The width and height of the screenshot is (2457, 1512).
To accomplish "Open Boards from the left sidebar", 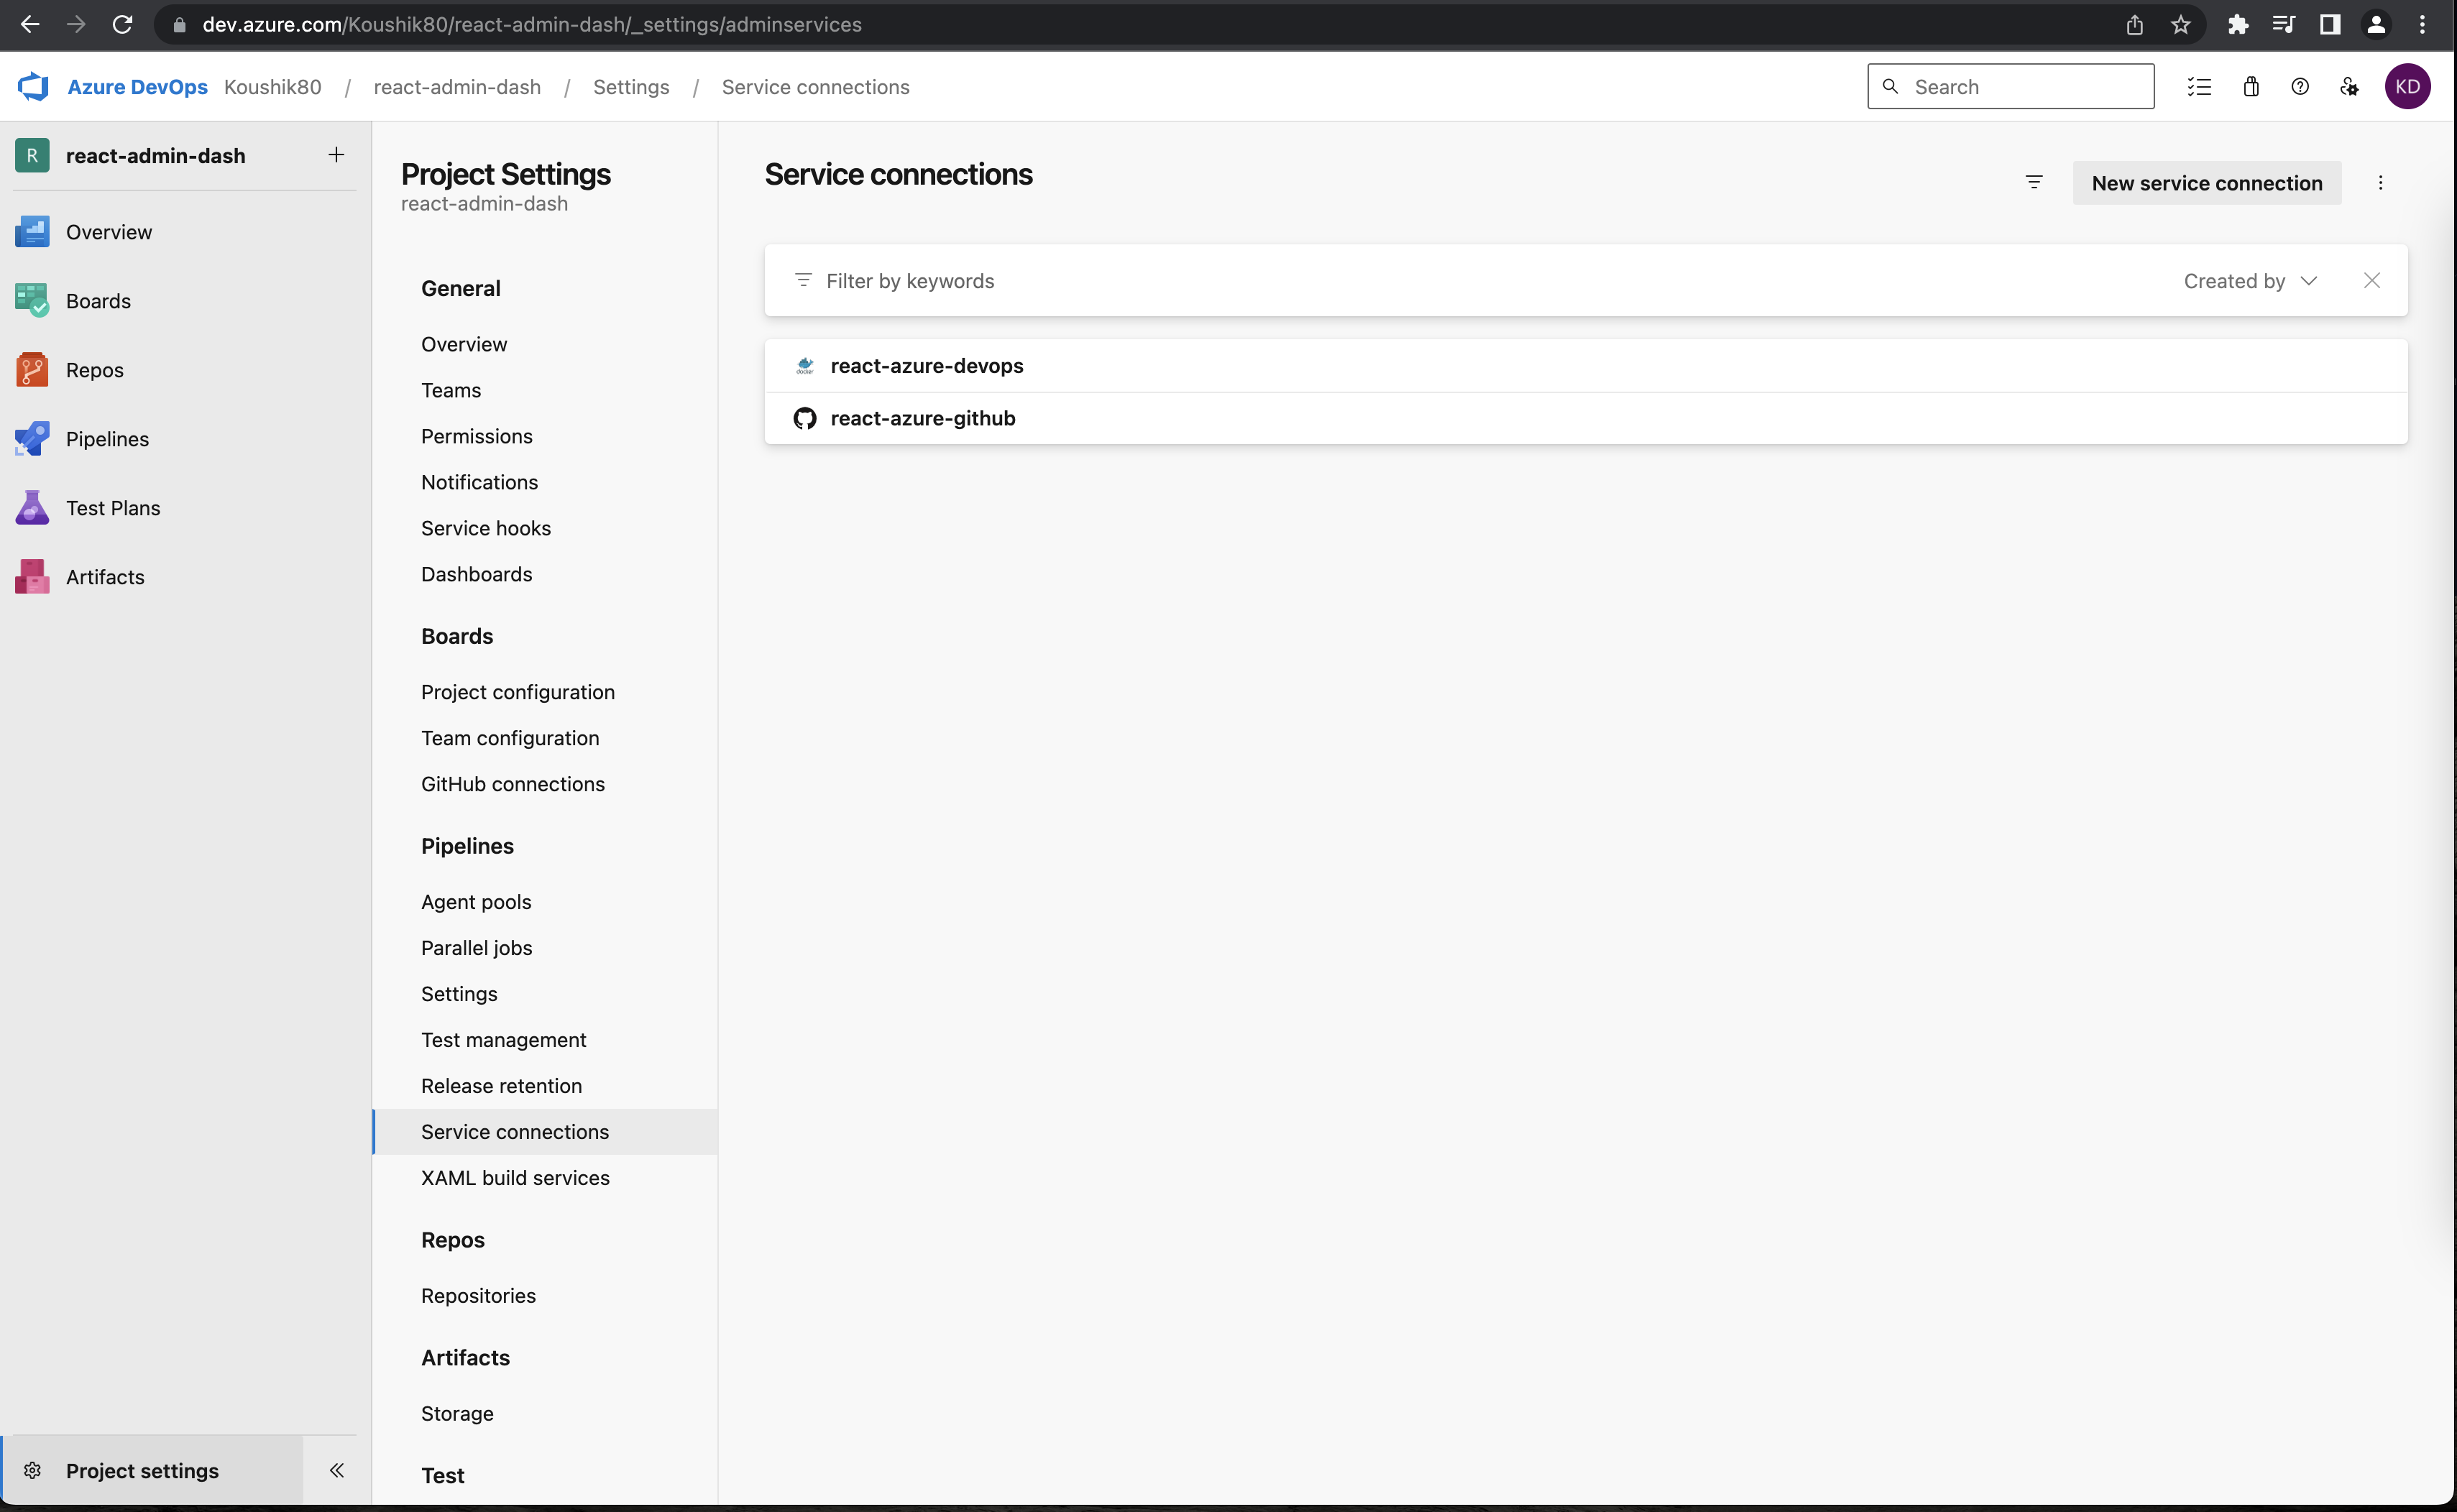I will coord(98,300).
